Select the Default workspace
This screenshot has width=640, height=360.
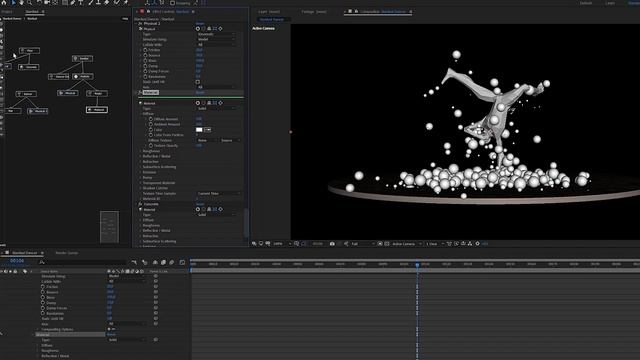[586, 3]
